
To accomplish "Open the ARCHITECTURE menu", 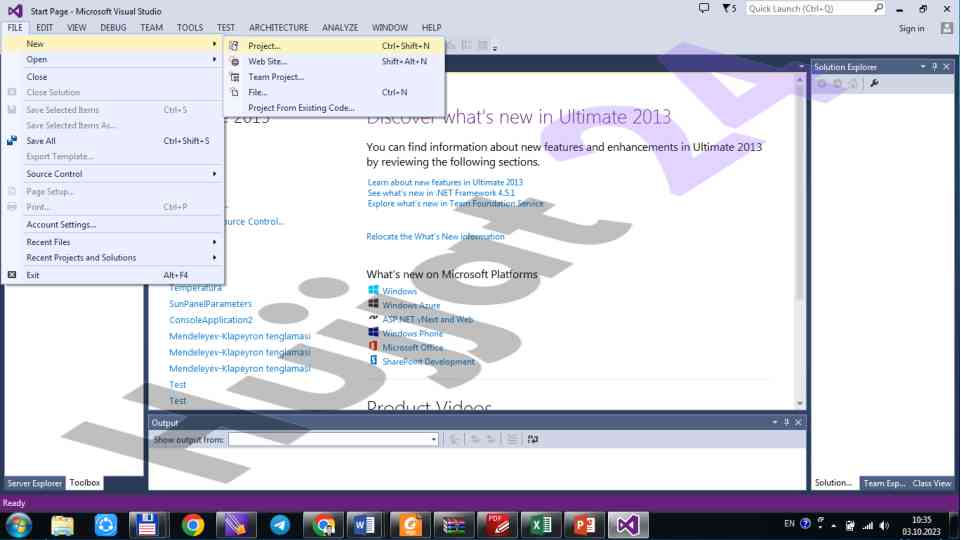I will pyautogui.click(x=278, y=28).
